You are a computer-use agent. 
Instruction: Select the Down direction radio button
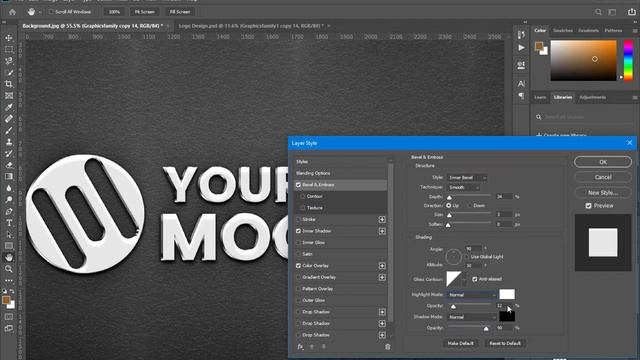(469, 206)
